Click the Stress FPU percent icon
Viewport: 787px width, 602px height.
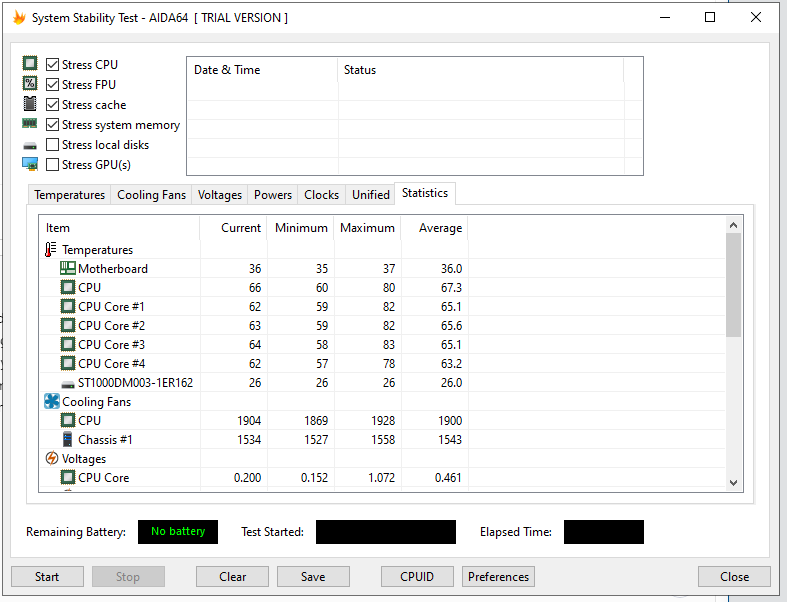[x=30, y=83]
